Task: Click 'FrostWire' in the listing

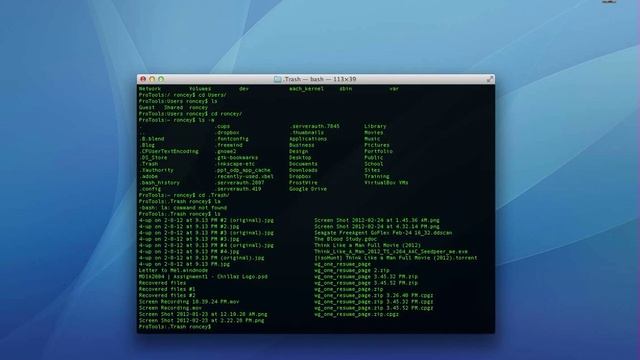Action: (303, 183)
